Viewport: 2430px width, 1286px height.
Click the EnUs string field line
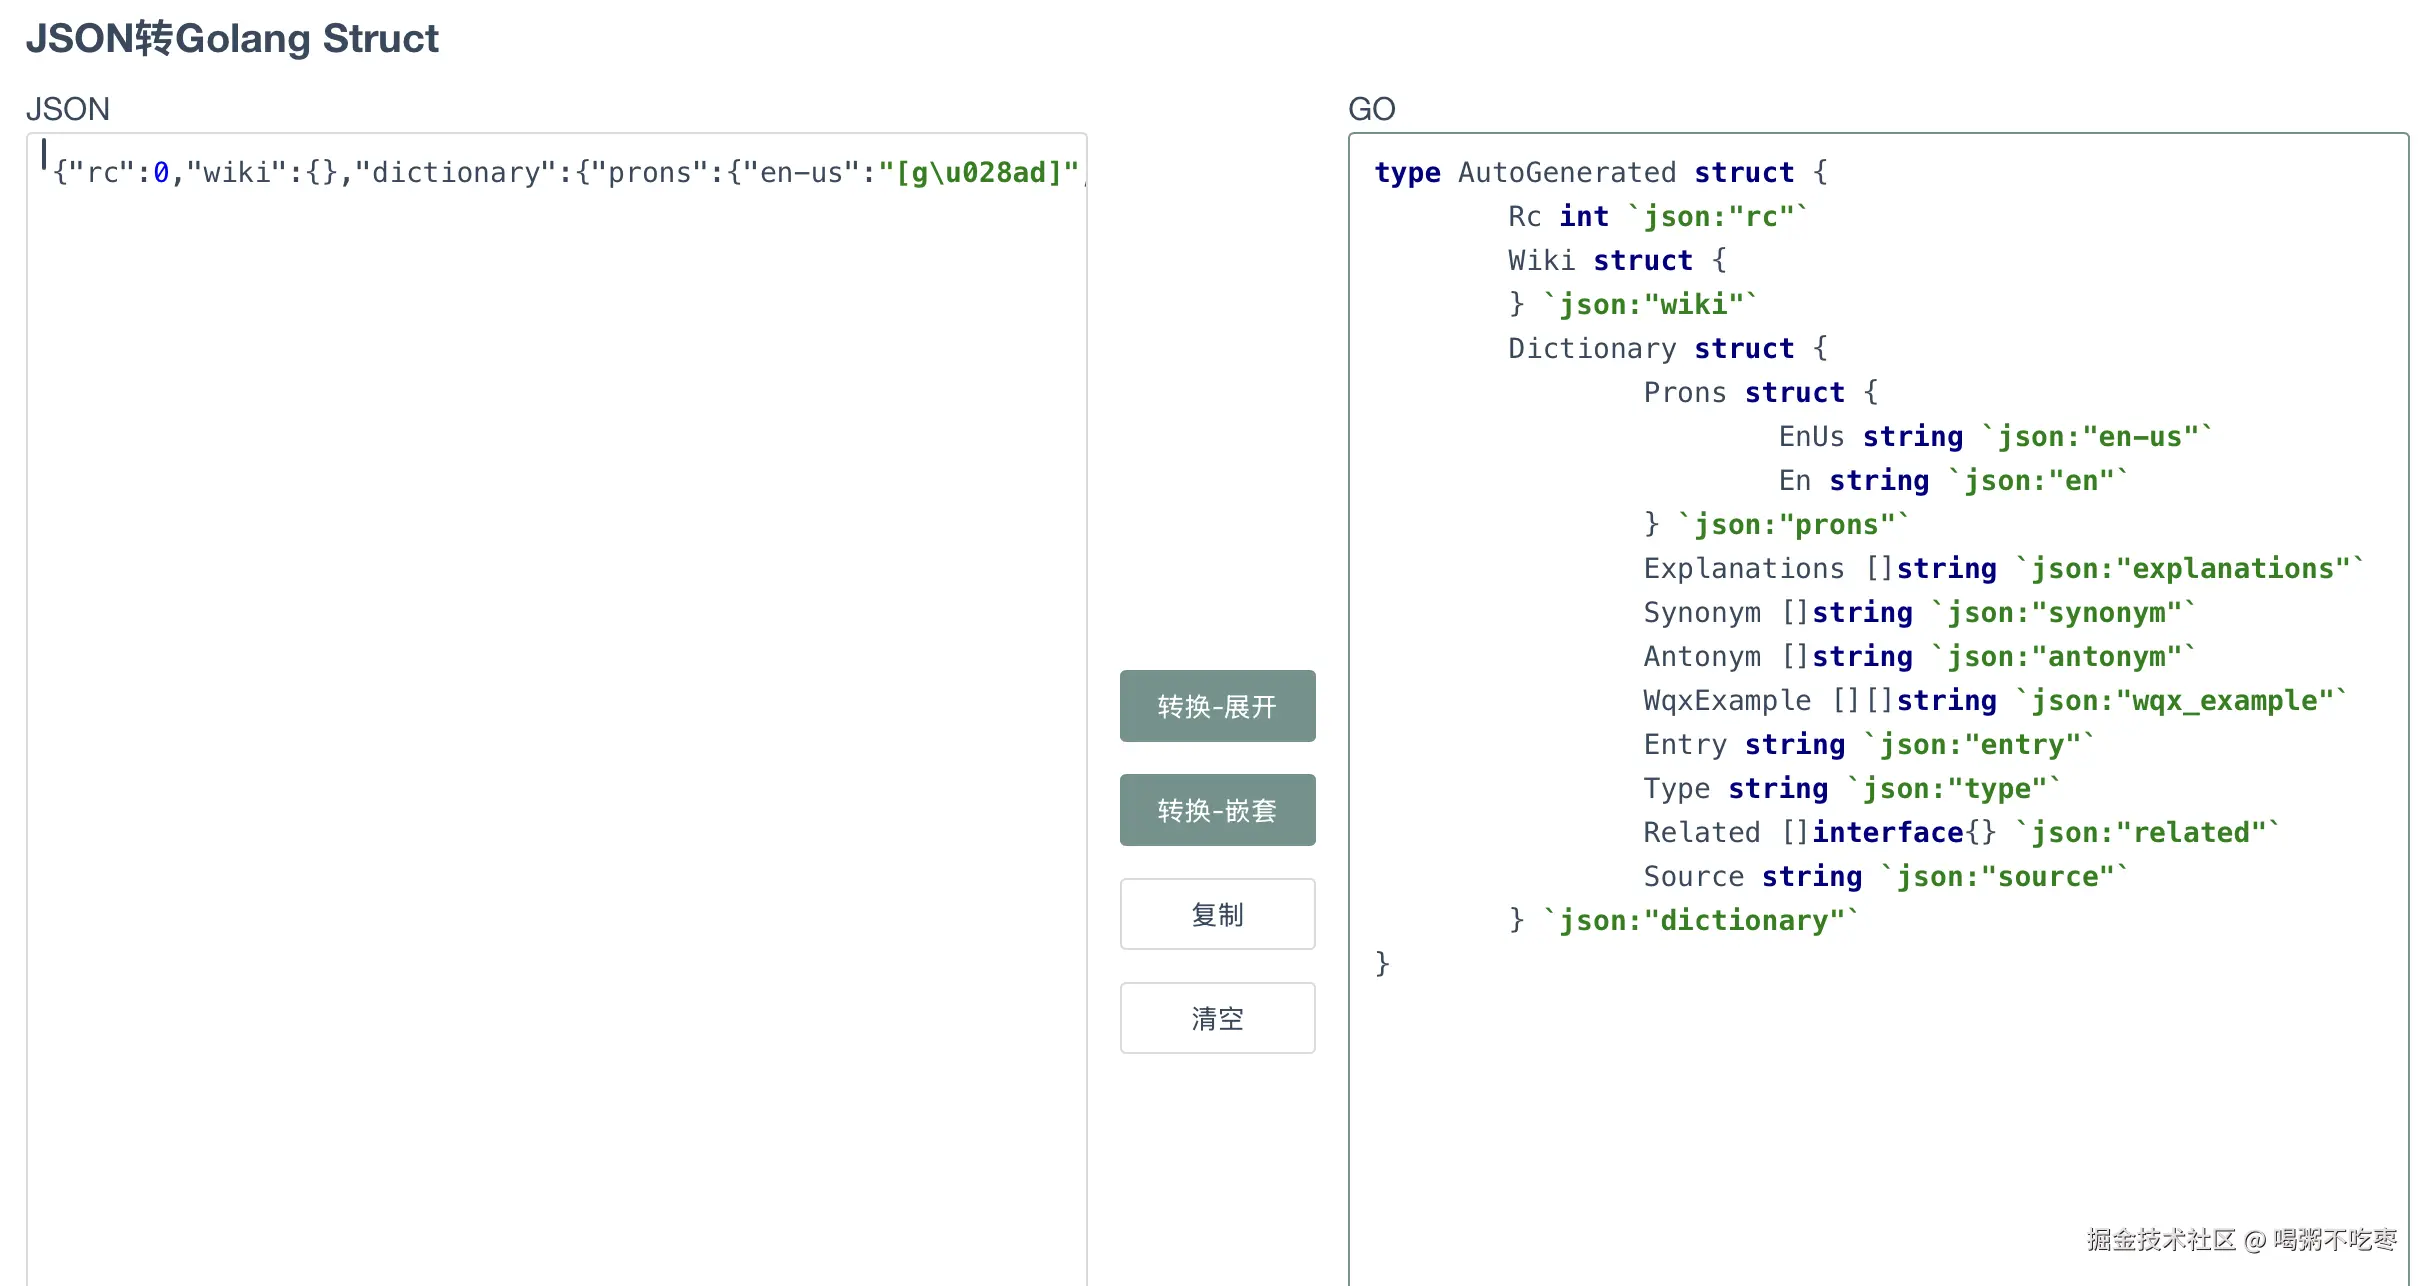tap(1994, 437)
